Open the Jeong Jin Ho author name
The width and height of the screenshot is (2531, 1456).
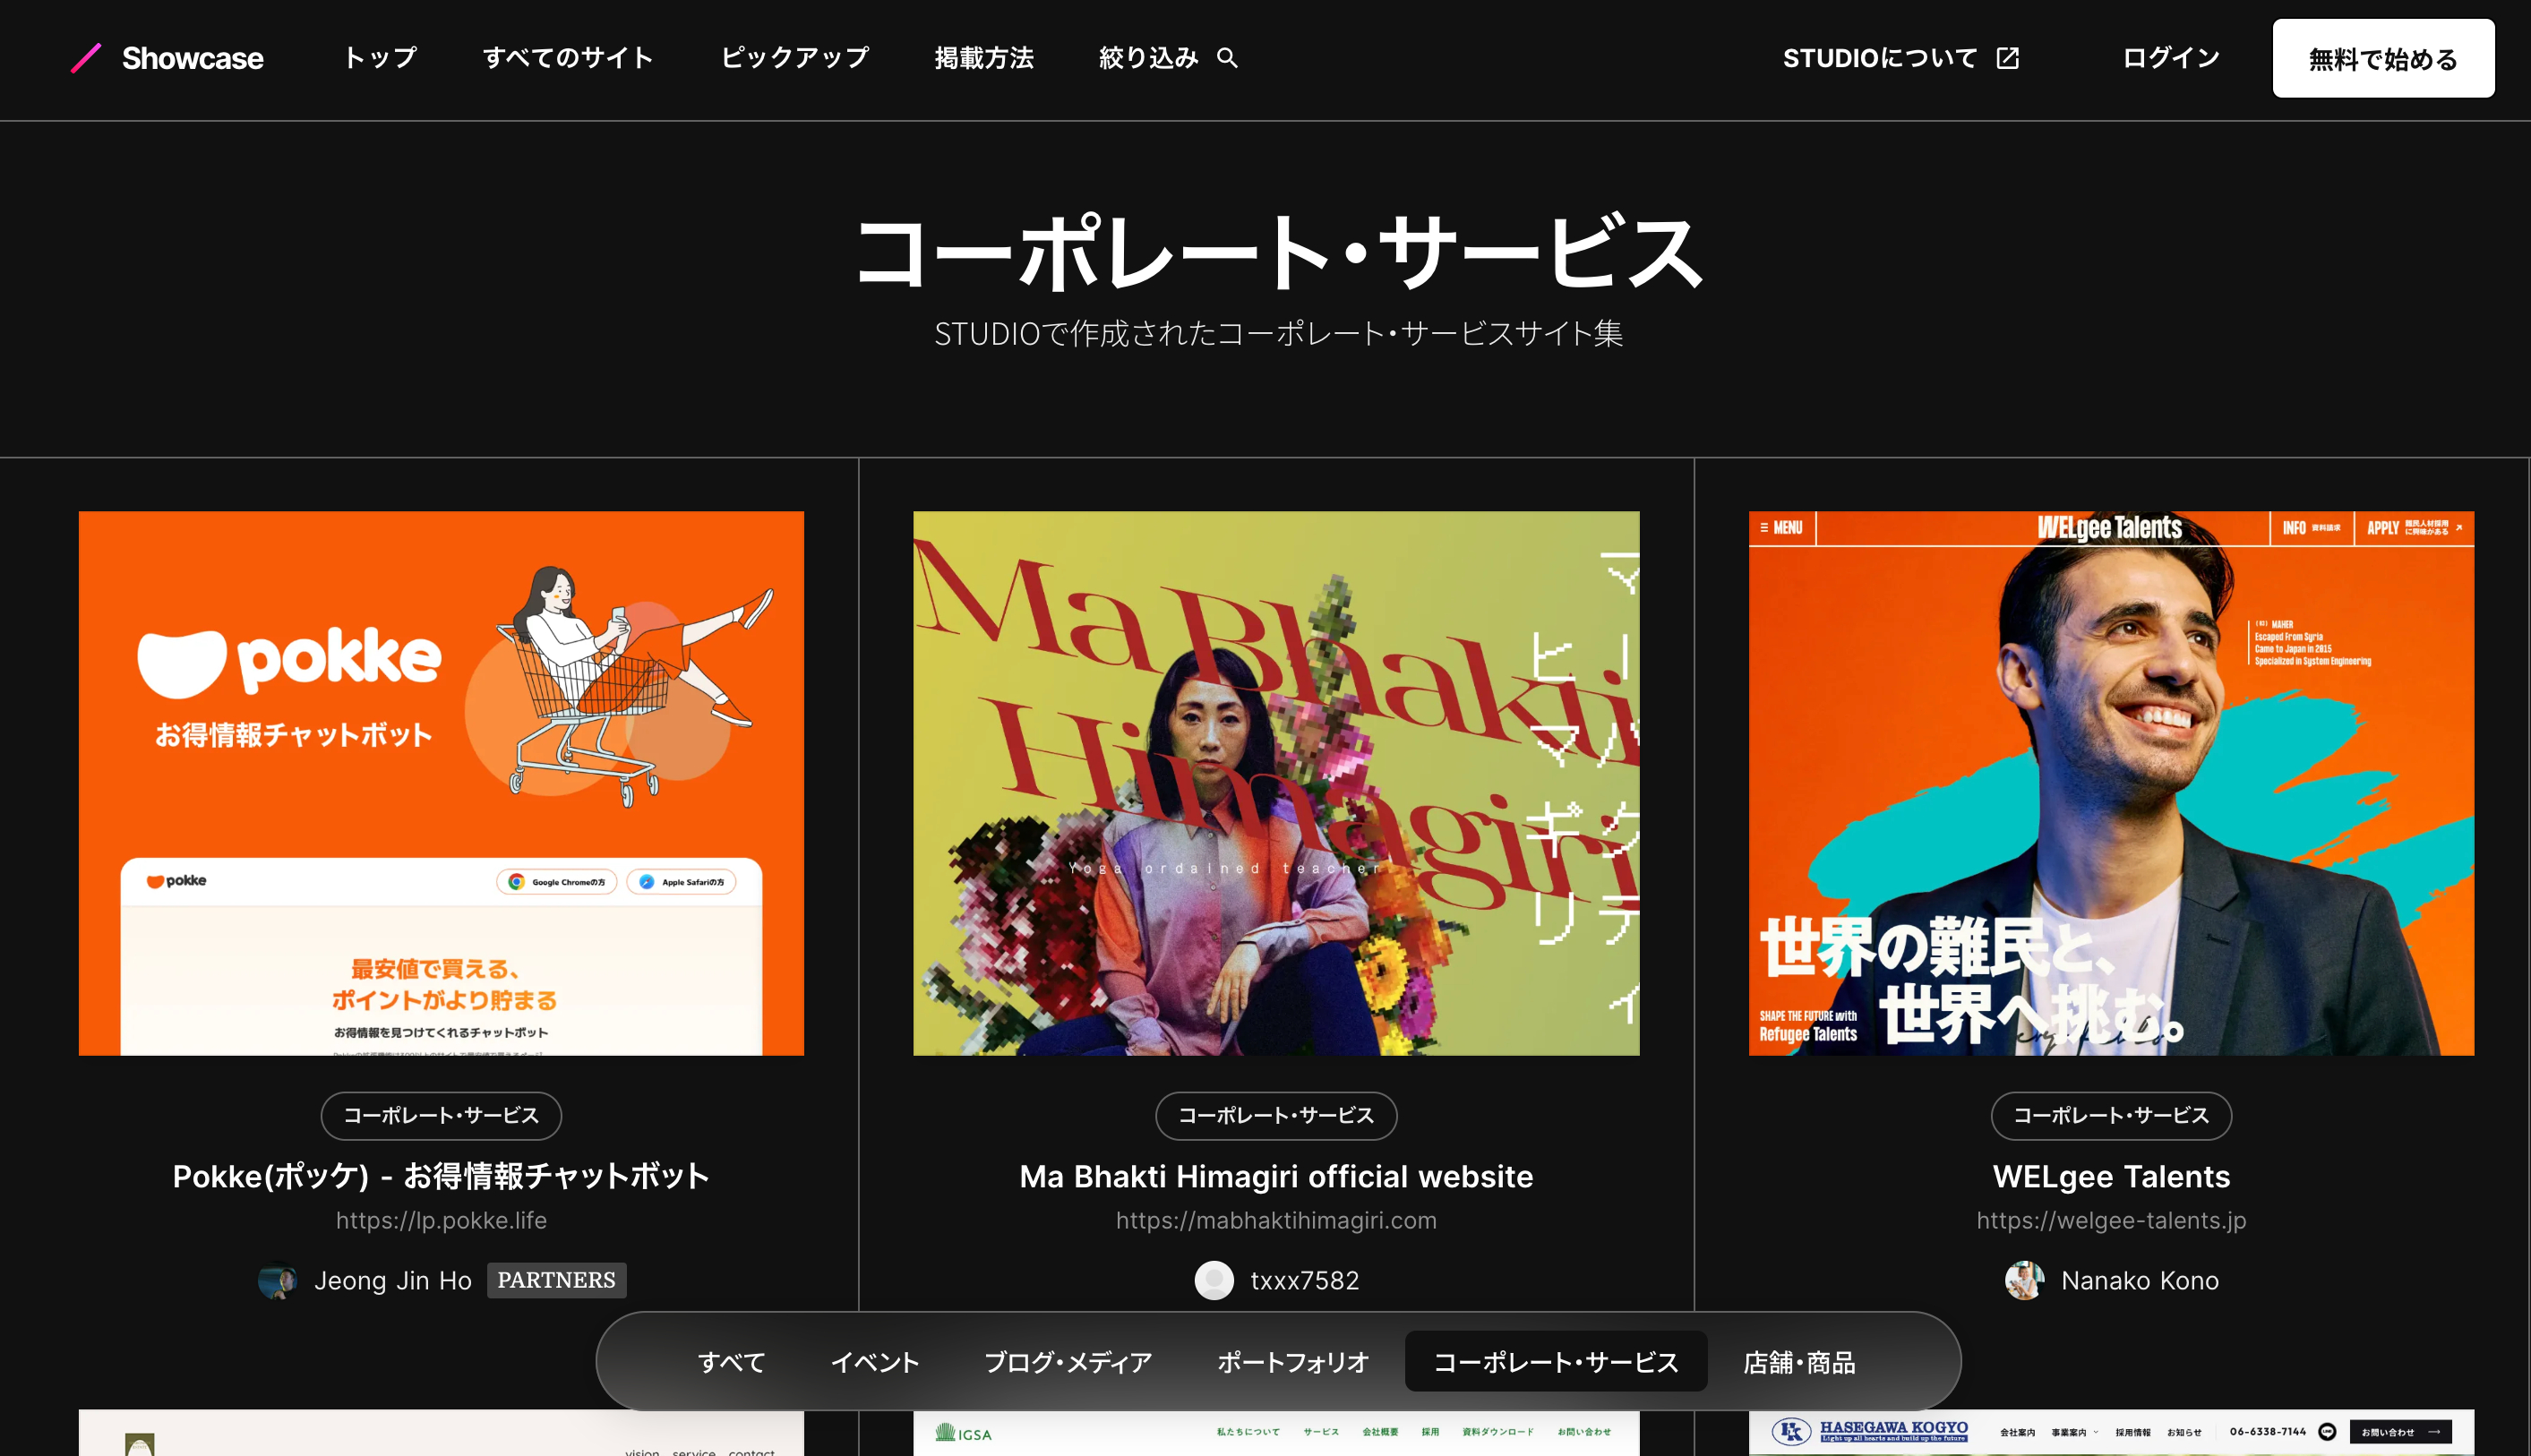(x=392, y=1280)
